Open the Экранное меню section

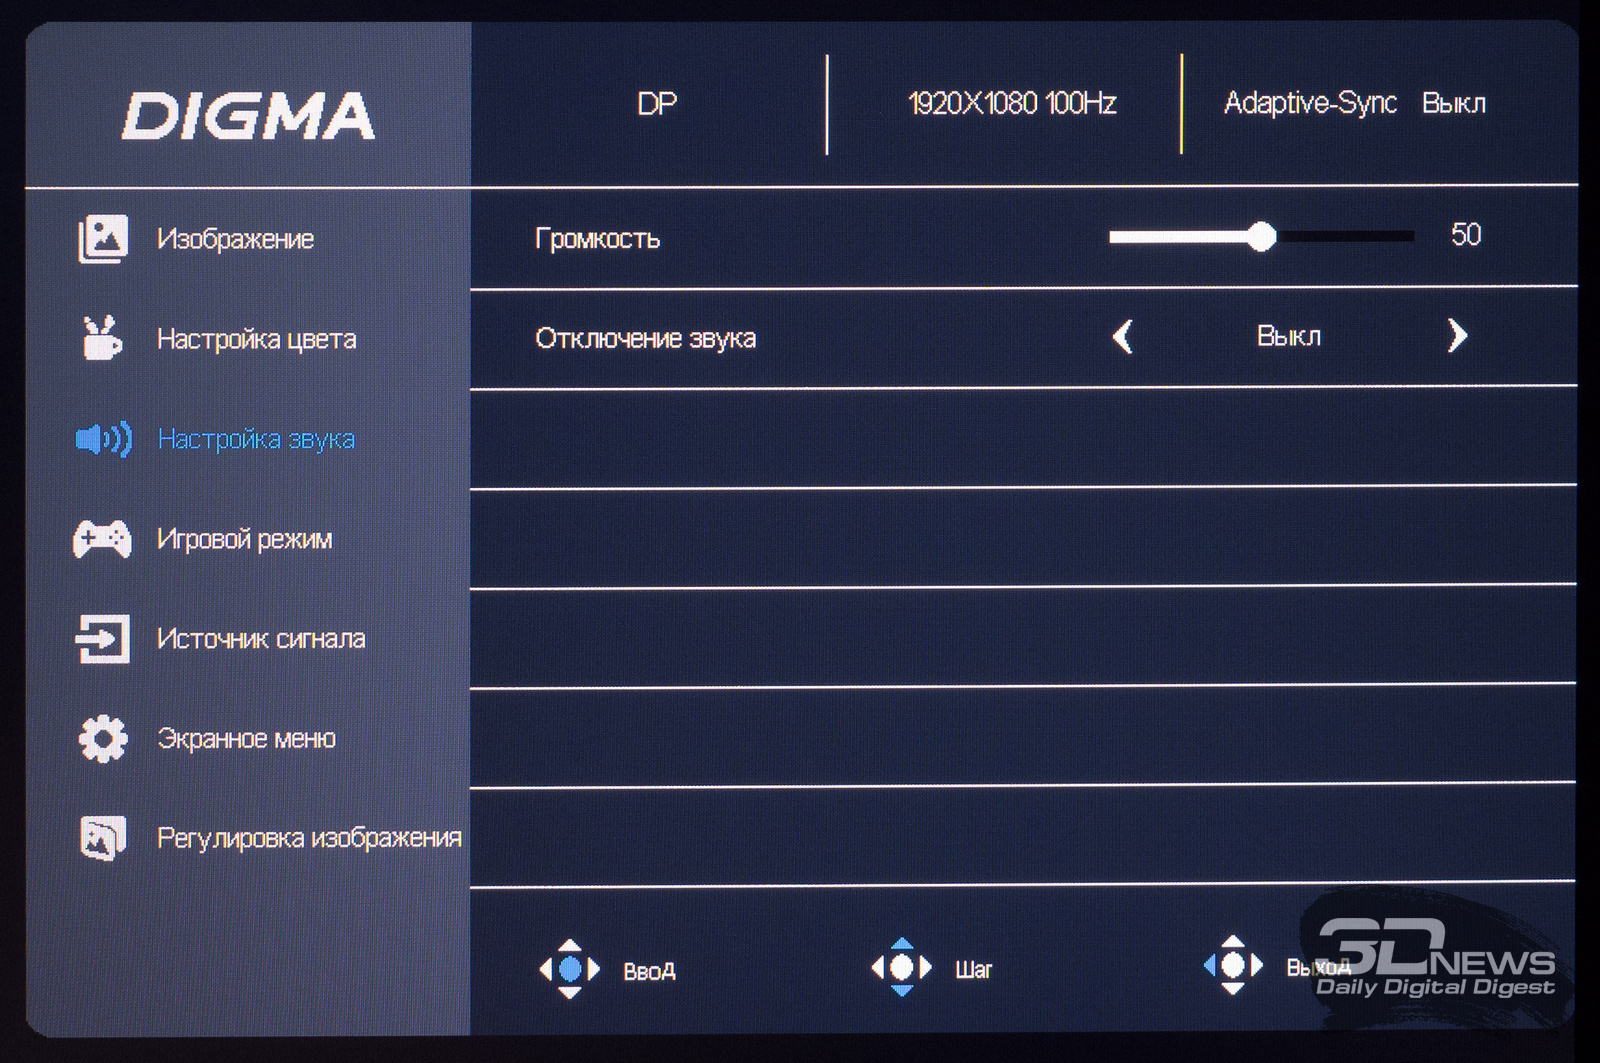tap(246, 738)
